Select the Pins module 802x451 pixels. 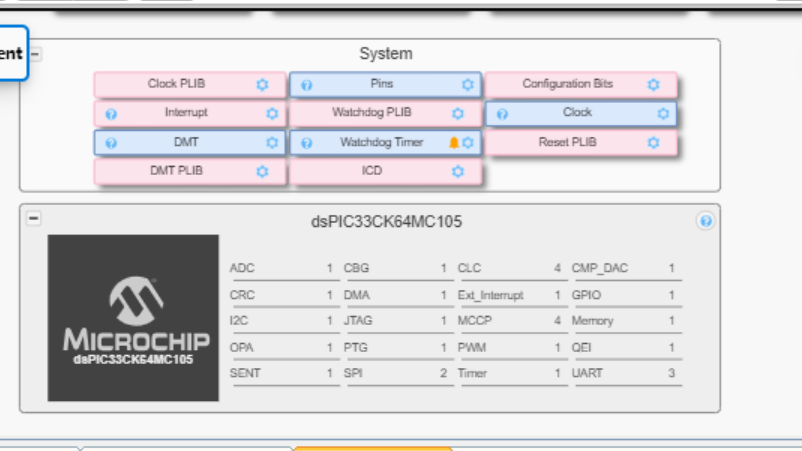(385, 84)
